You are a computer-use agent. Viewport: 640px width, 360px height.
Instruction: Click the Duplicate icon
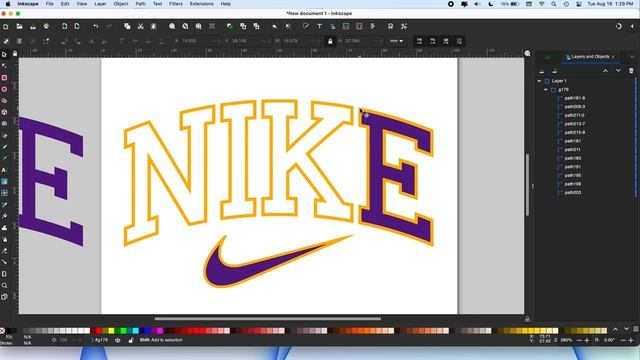pyautogui.click(x=230, y=27)
